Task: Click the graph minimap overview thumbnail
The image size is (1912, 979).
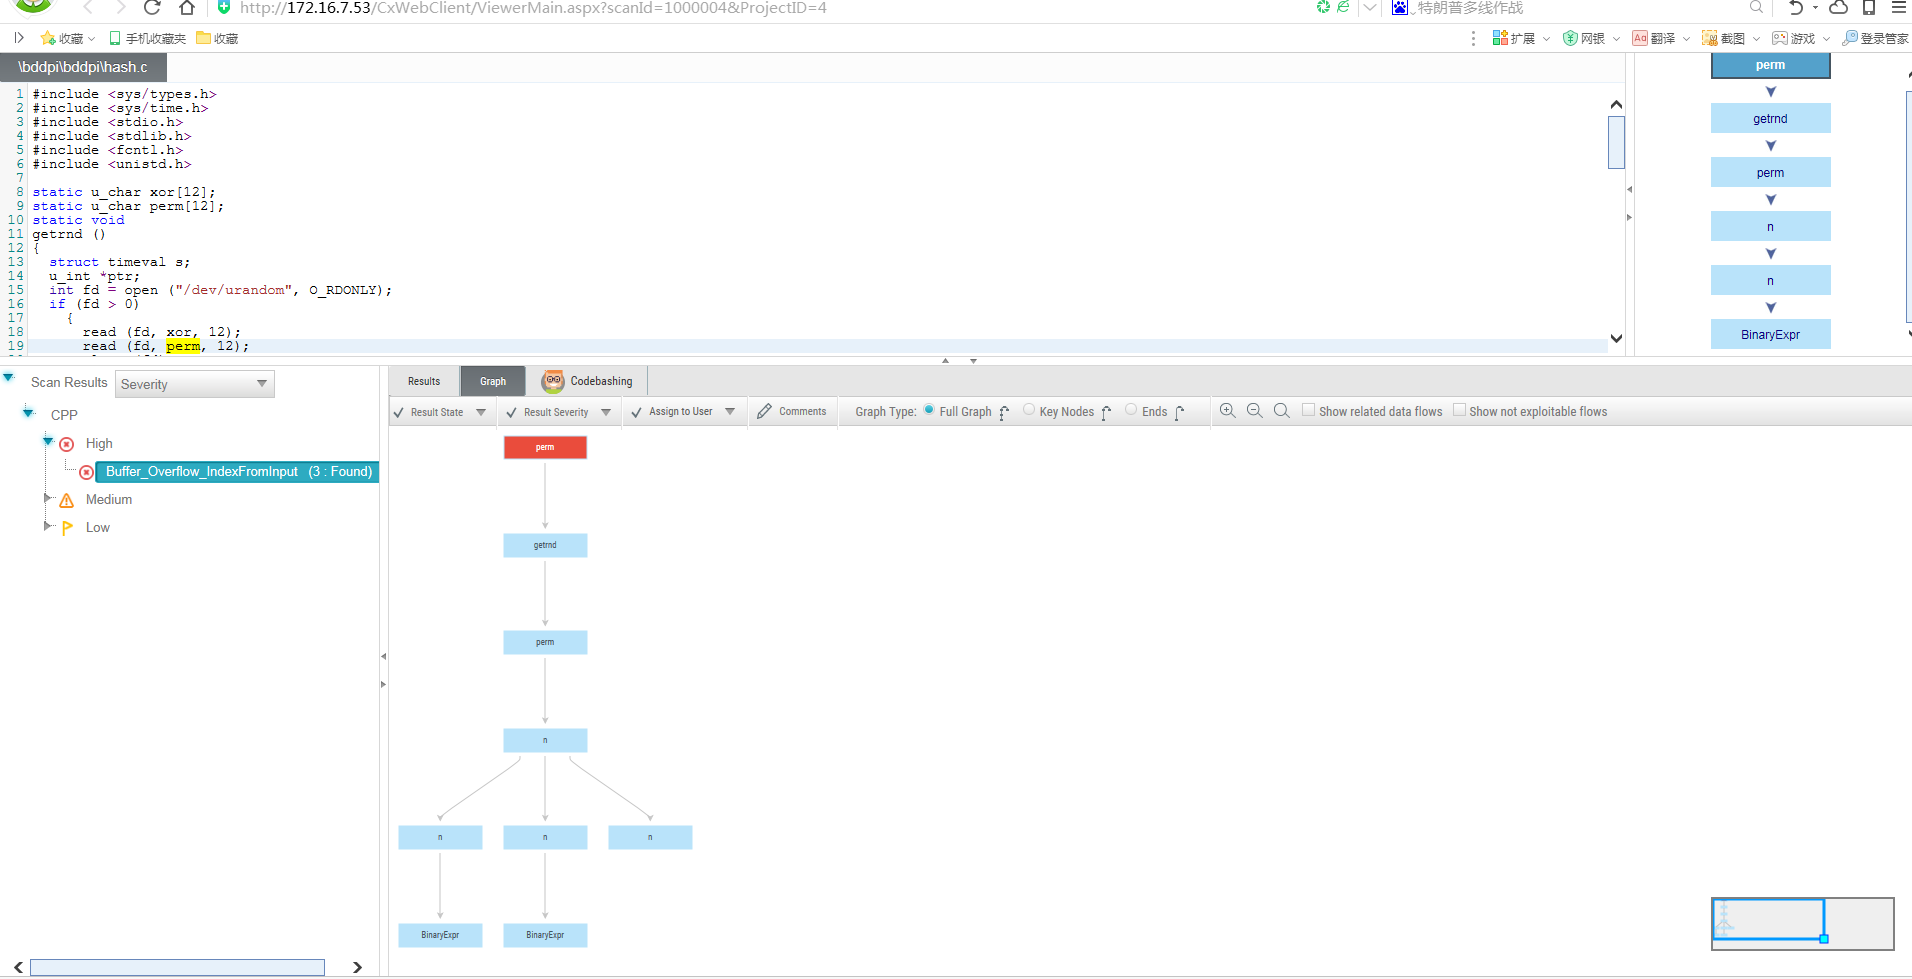Action: pyautogui.click(x=1802, y=923)
